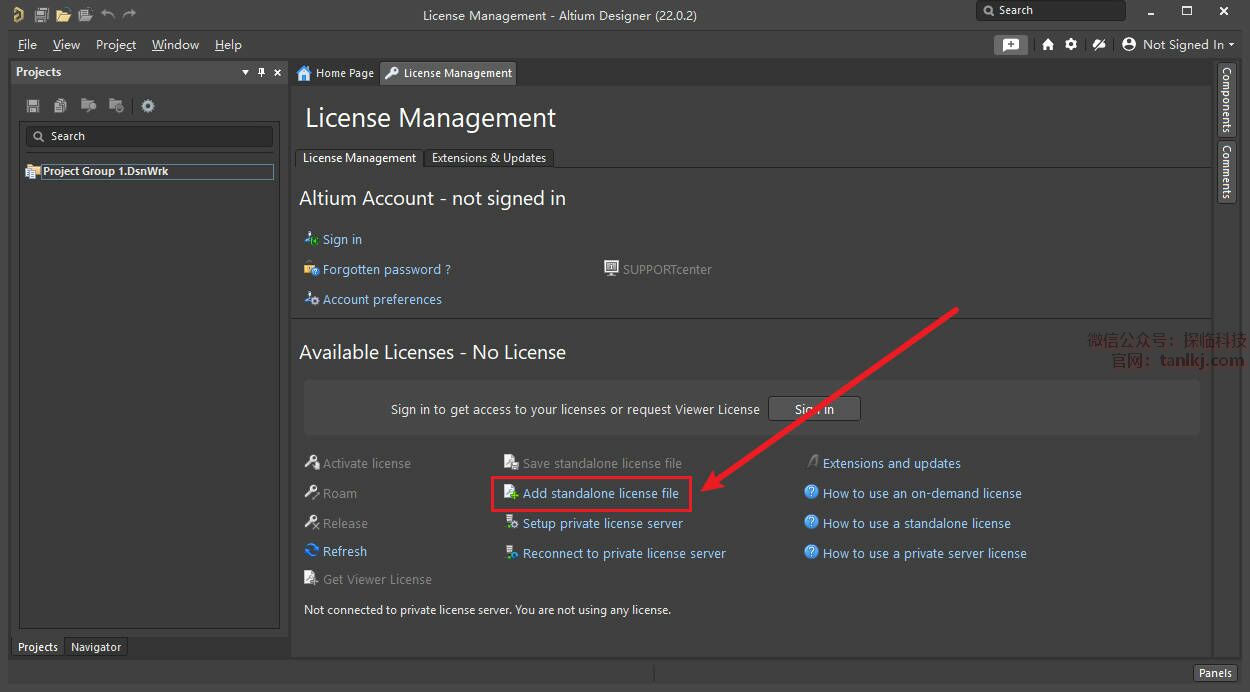Image resolution: width=1250 pixels, height=692 pixels.
Task: Click the user avatar icon
Action: pyautogui.click(x=1129, y=45)
